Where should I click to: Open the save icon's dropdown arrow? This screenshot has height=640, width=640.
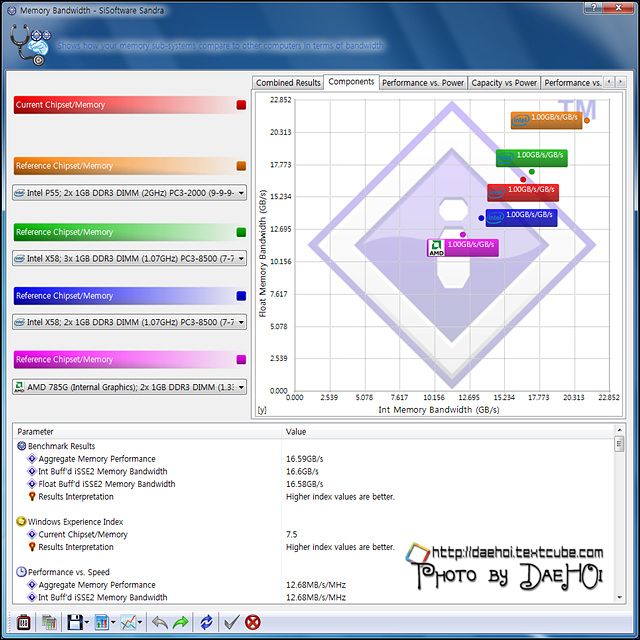point(87,623)
